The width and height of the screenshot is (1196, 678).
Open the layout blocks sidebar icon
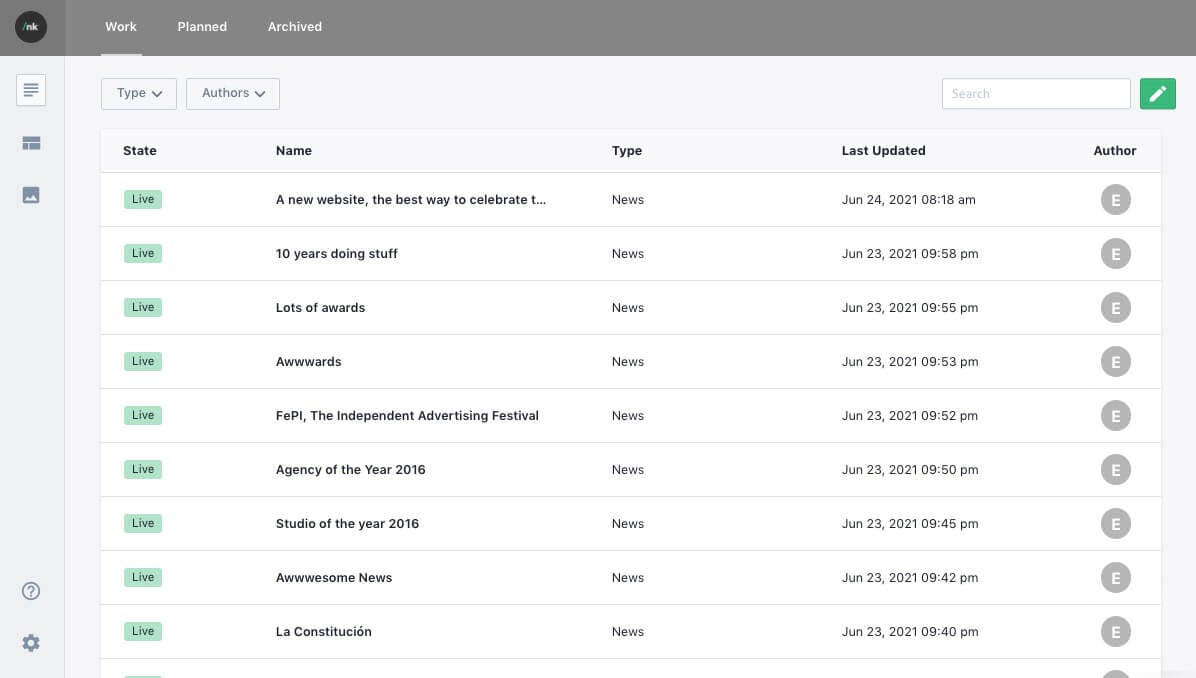point(31,143)
